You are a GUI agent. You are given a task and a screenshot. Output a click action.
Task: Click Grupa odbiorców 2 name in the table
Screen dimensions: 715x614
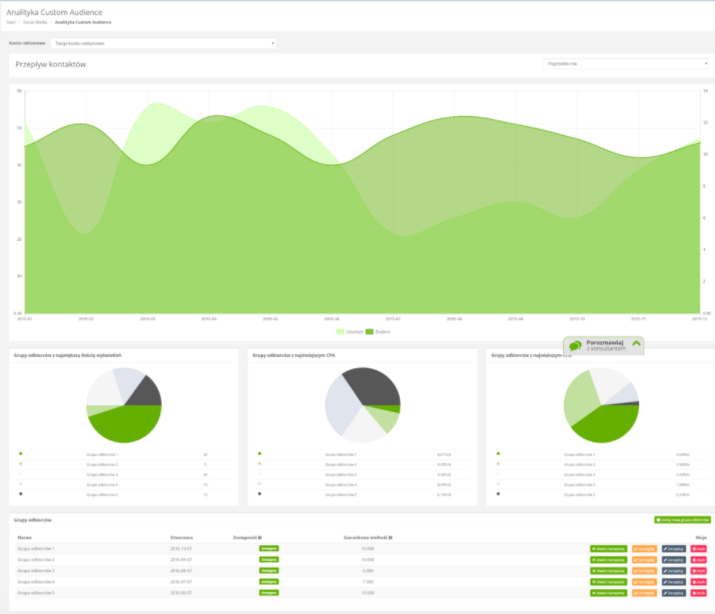click(x=37, y=560)
